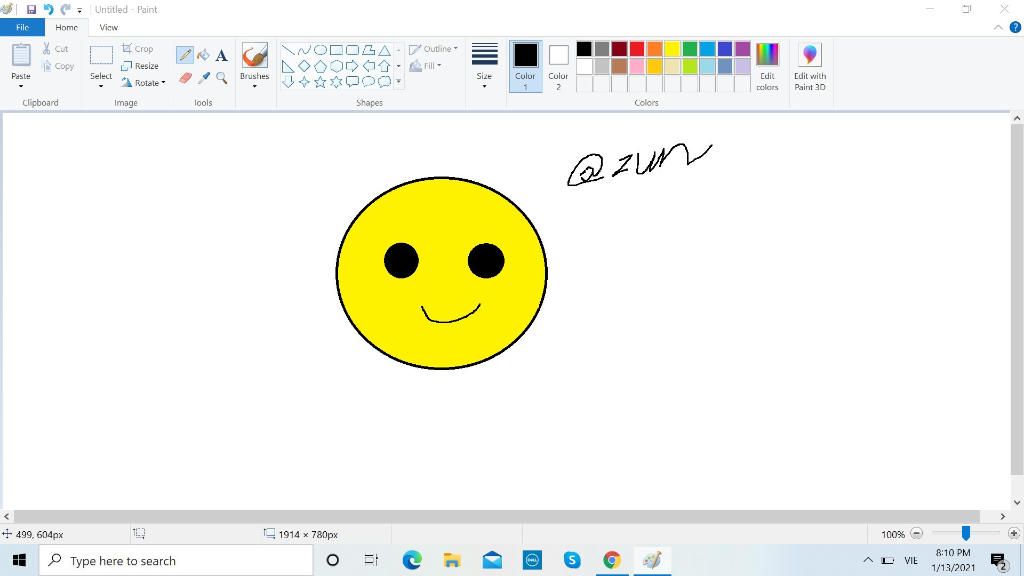1024x576 pixels.
Task: Pick the Right triangle shape
Action: pyautogui.click(x=288, y=66)
